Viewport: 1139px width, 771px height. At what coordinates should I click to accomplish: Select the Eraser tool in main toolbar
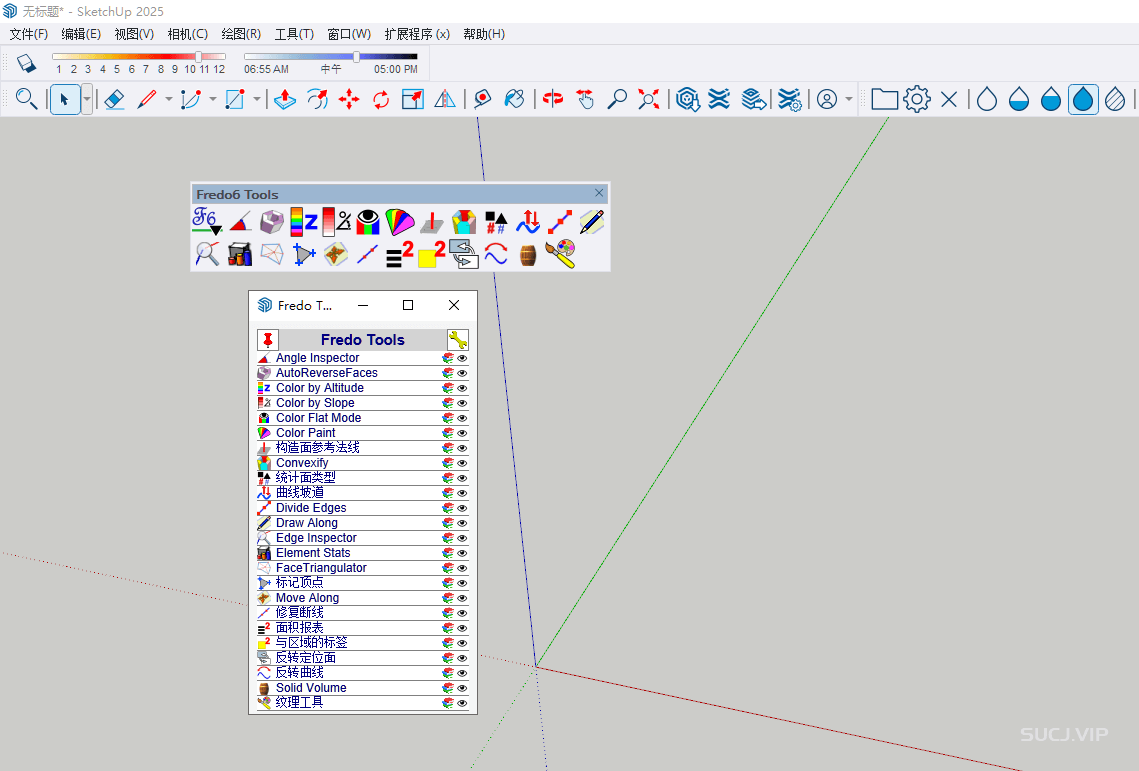point(114,99)
